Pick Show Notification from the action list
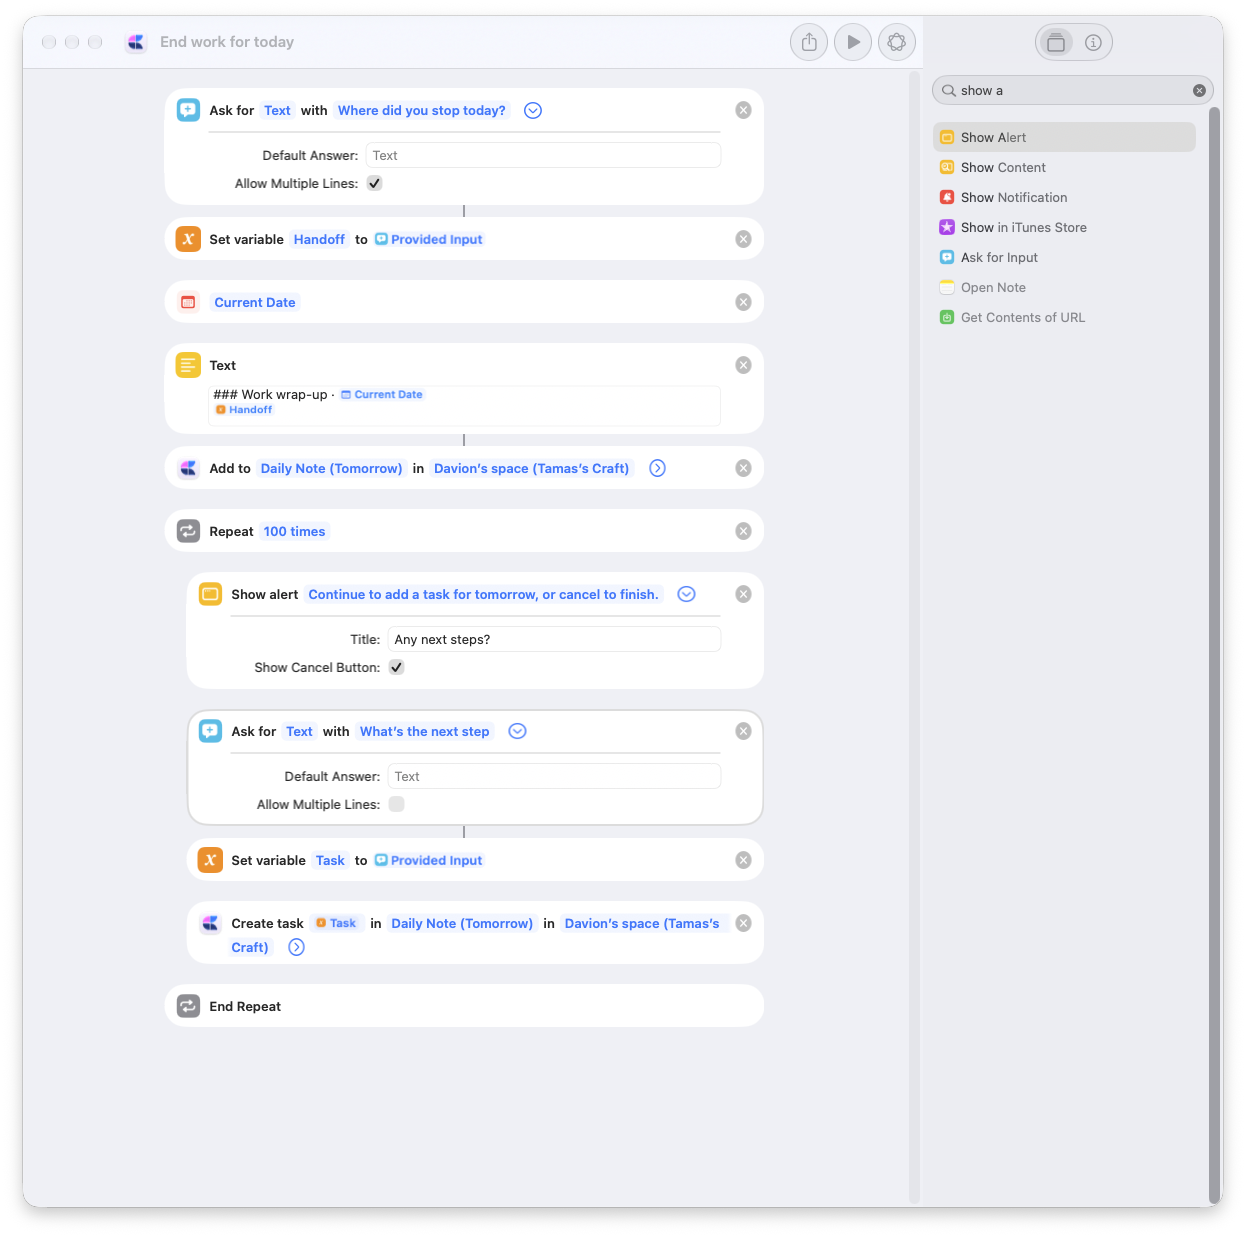1246x1237 pixels. pos(1064,197)
